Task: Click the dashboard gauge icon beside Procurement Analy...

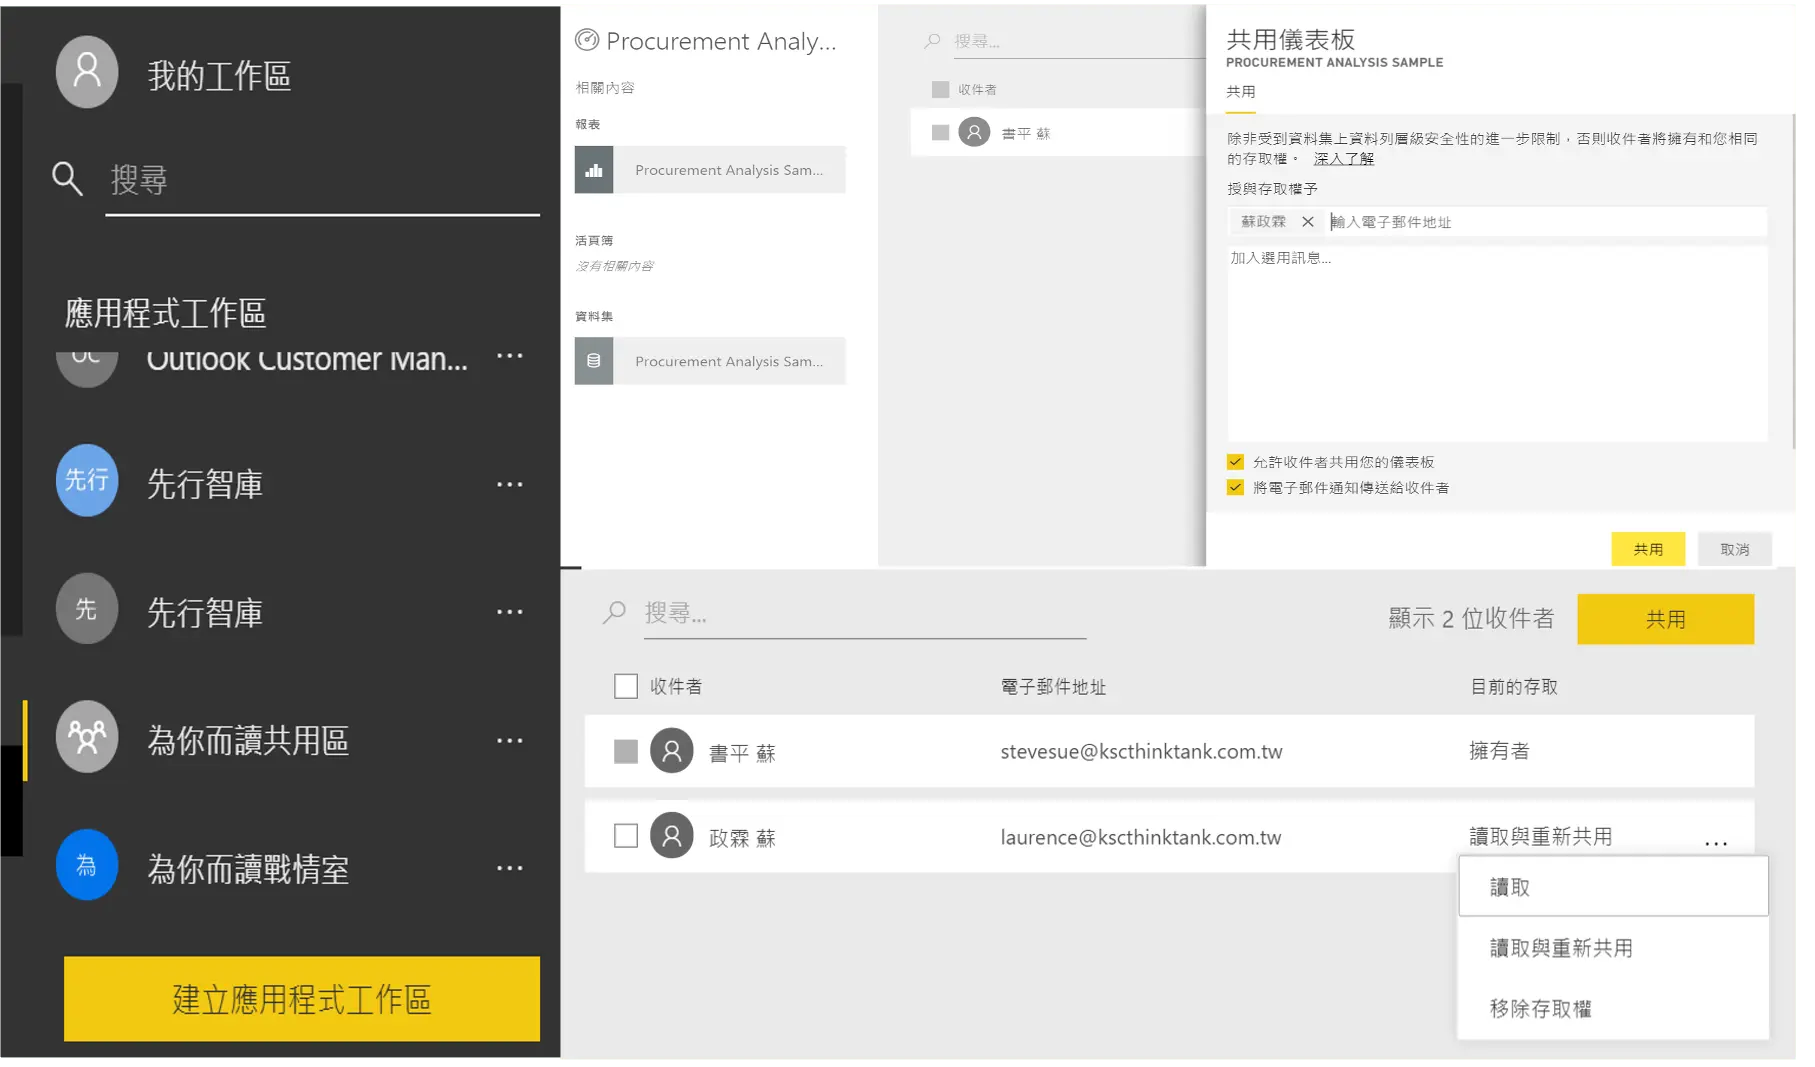Action: click(588, 40)
